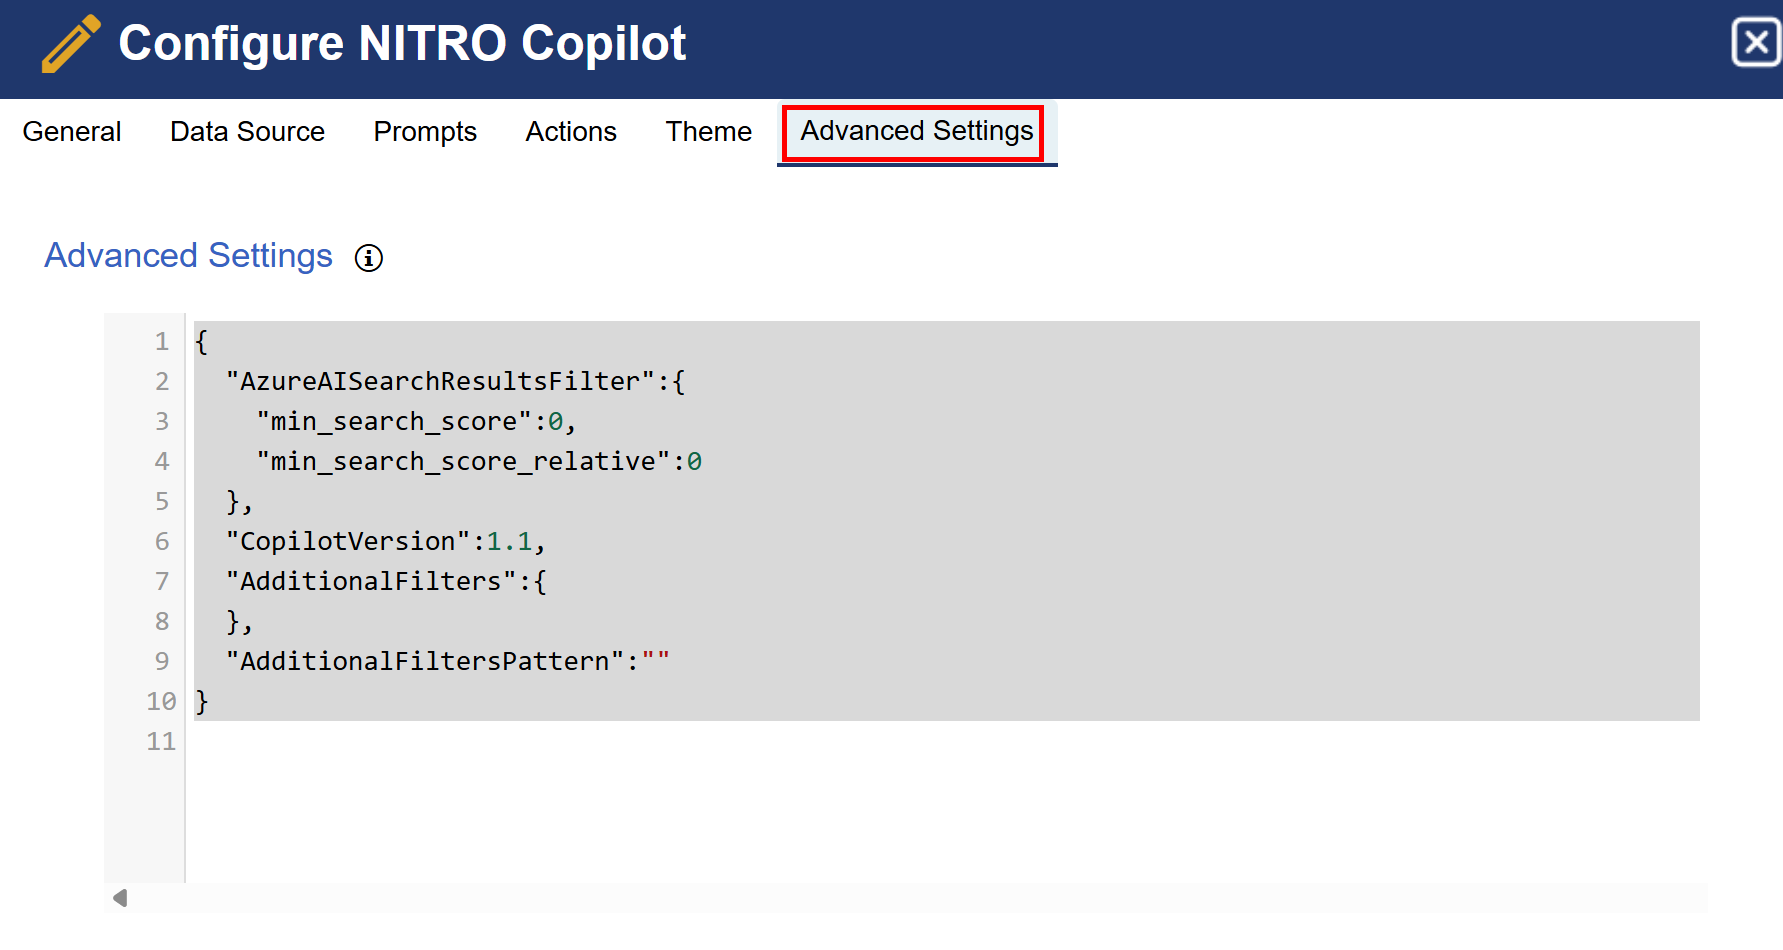Show the Theme tab
The height and width of the screenshot is (950, 1783).
click(708, 132)
